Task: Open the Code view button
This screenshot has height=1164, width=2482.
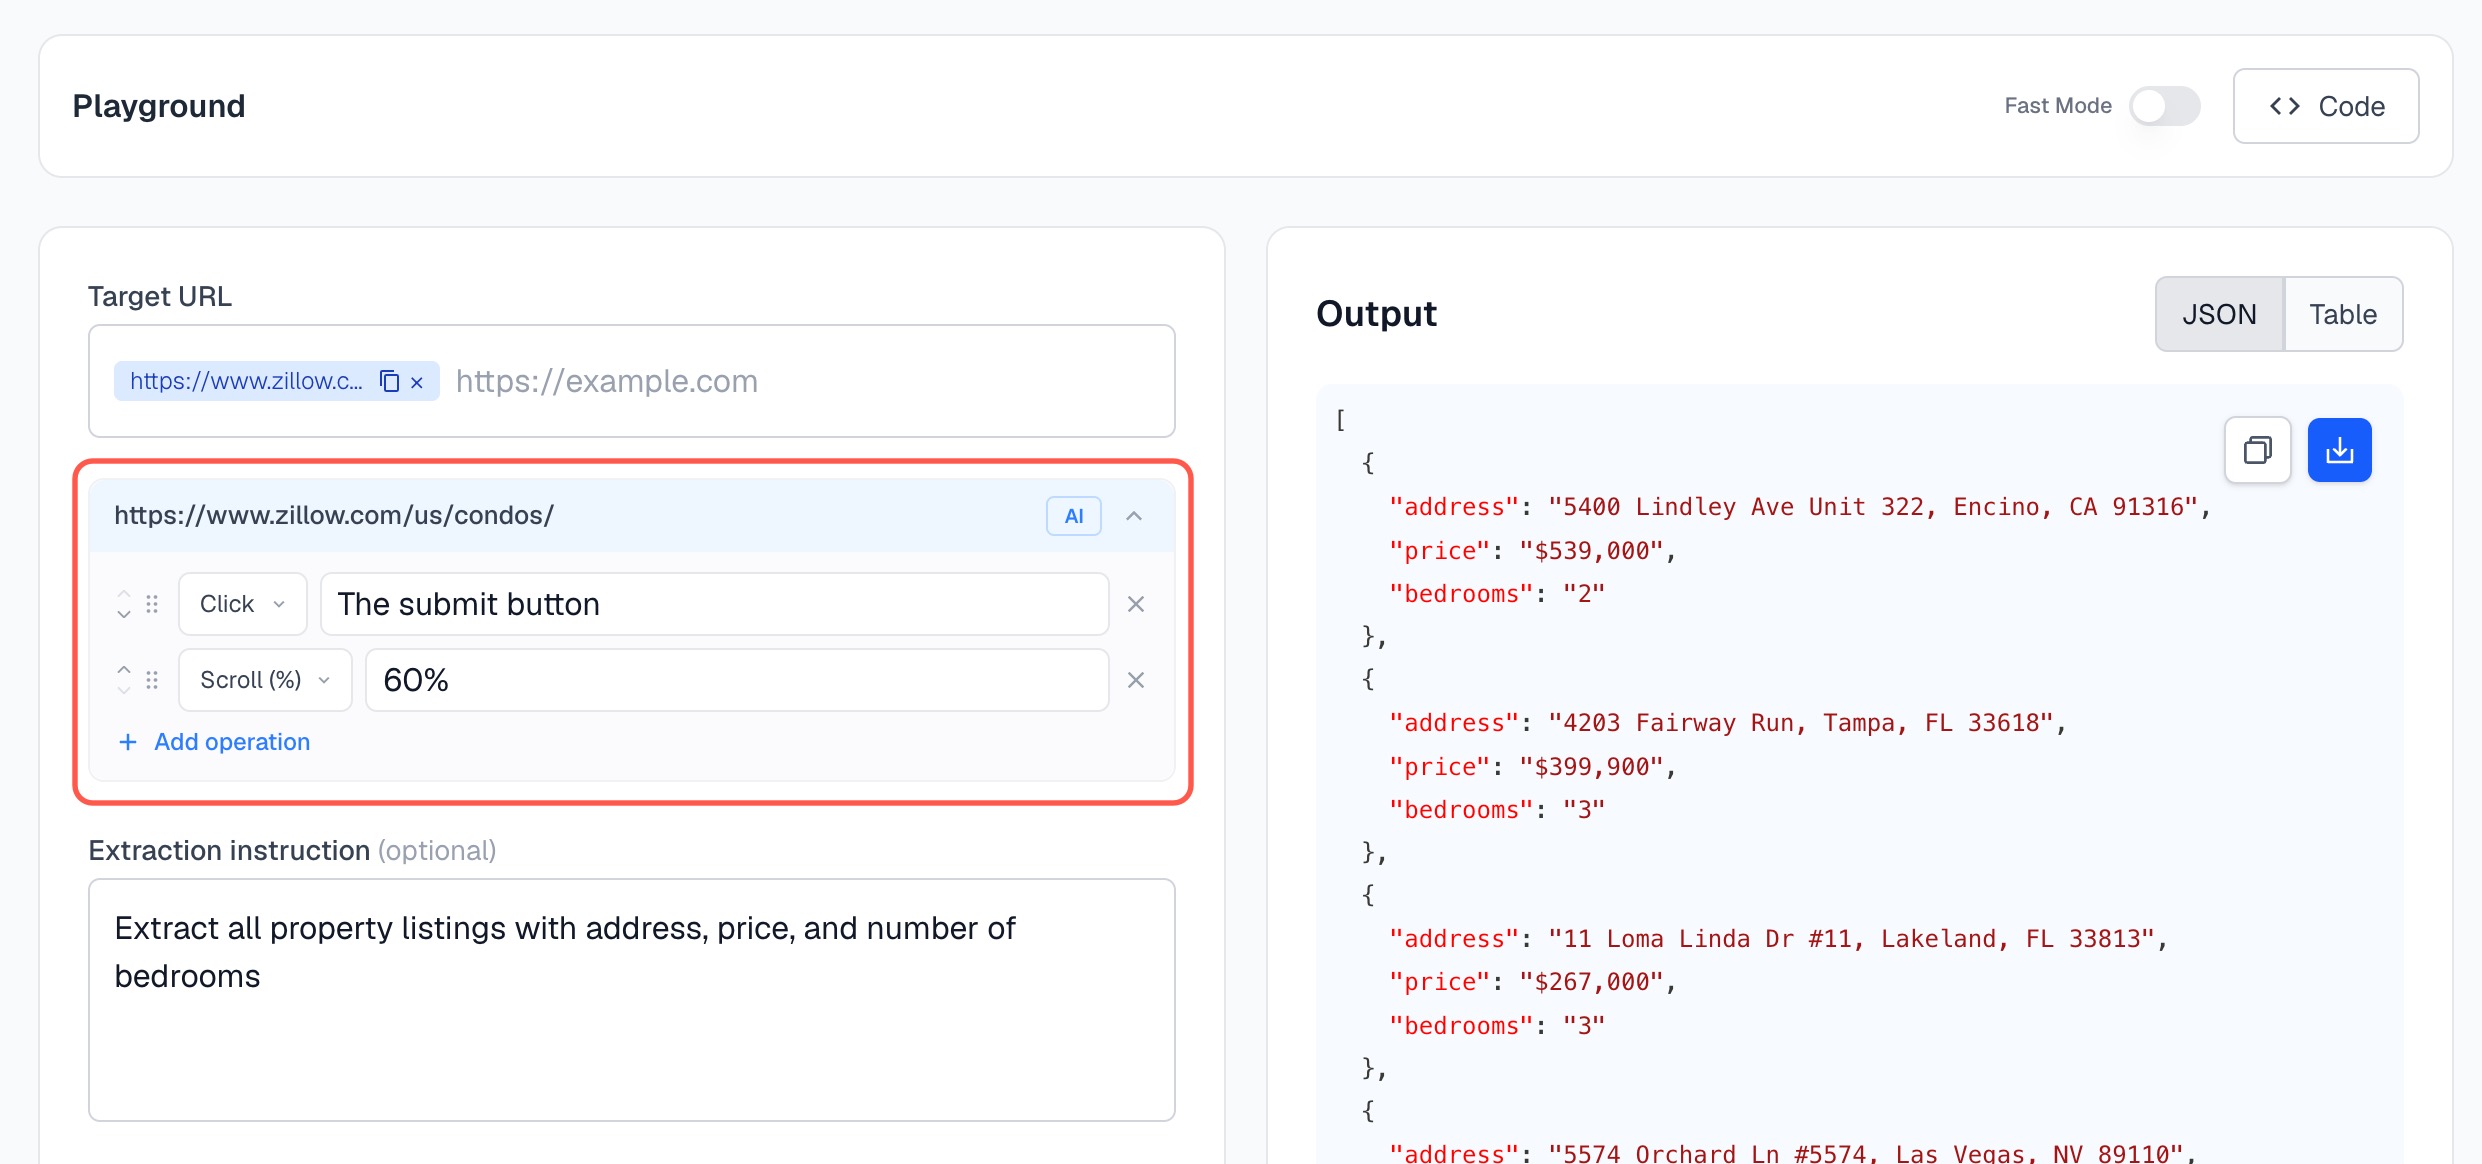Action: (x=2326, y=106)
